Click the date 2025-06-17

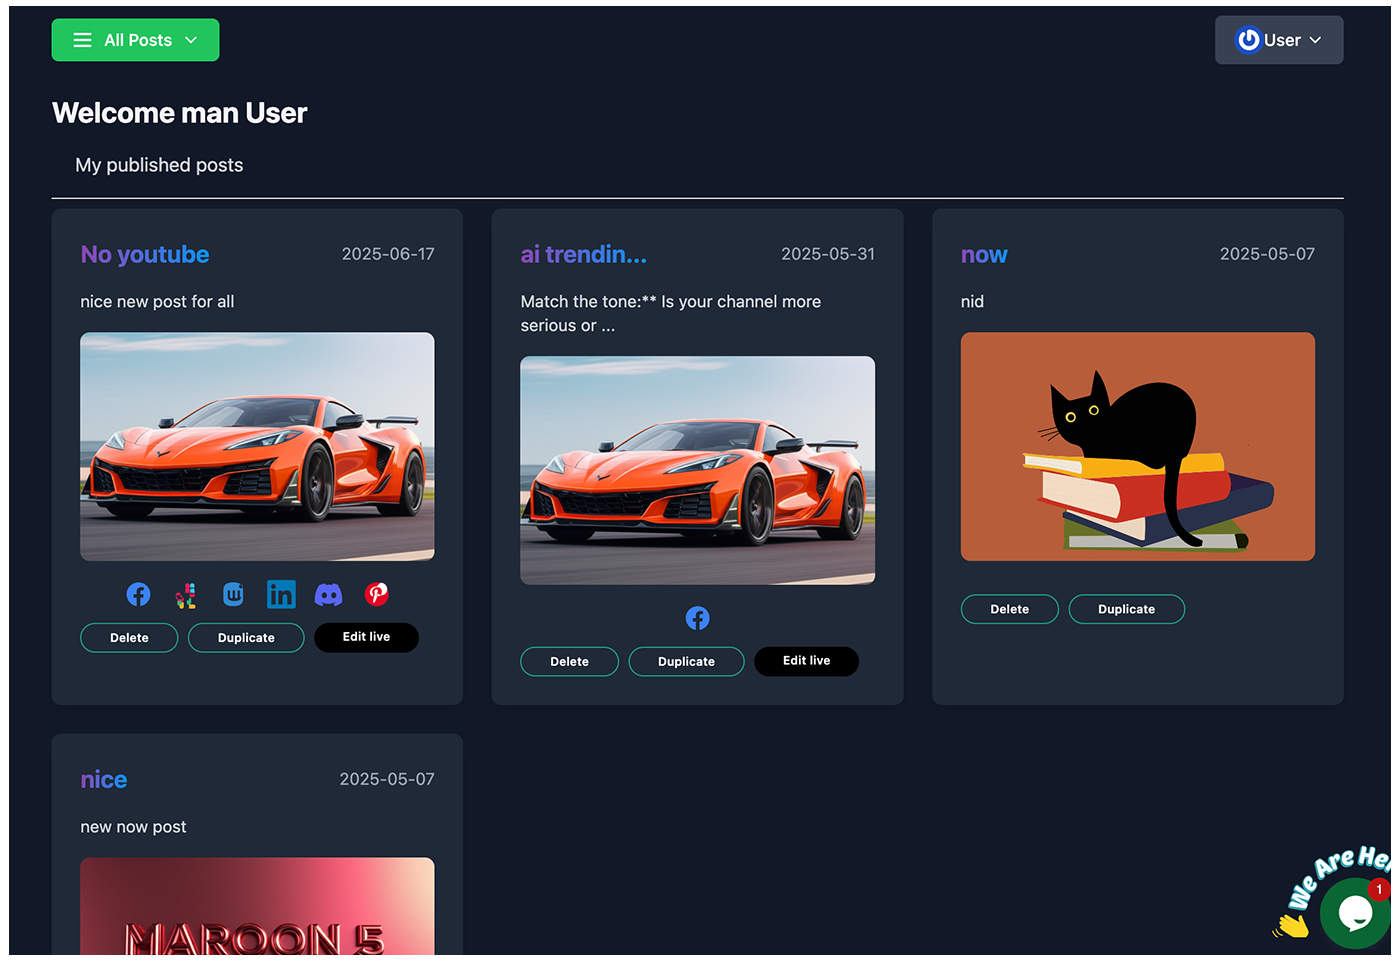point(388,254)
